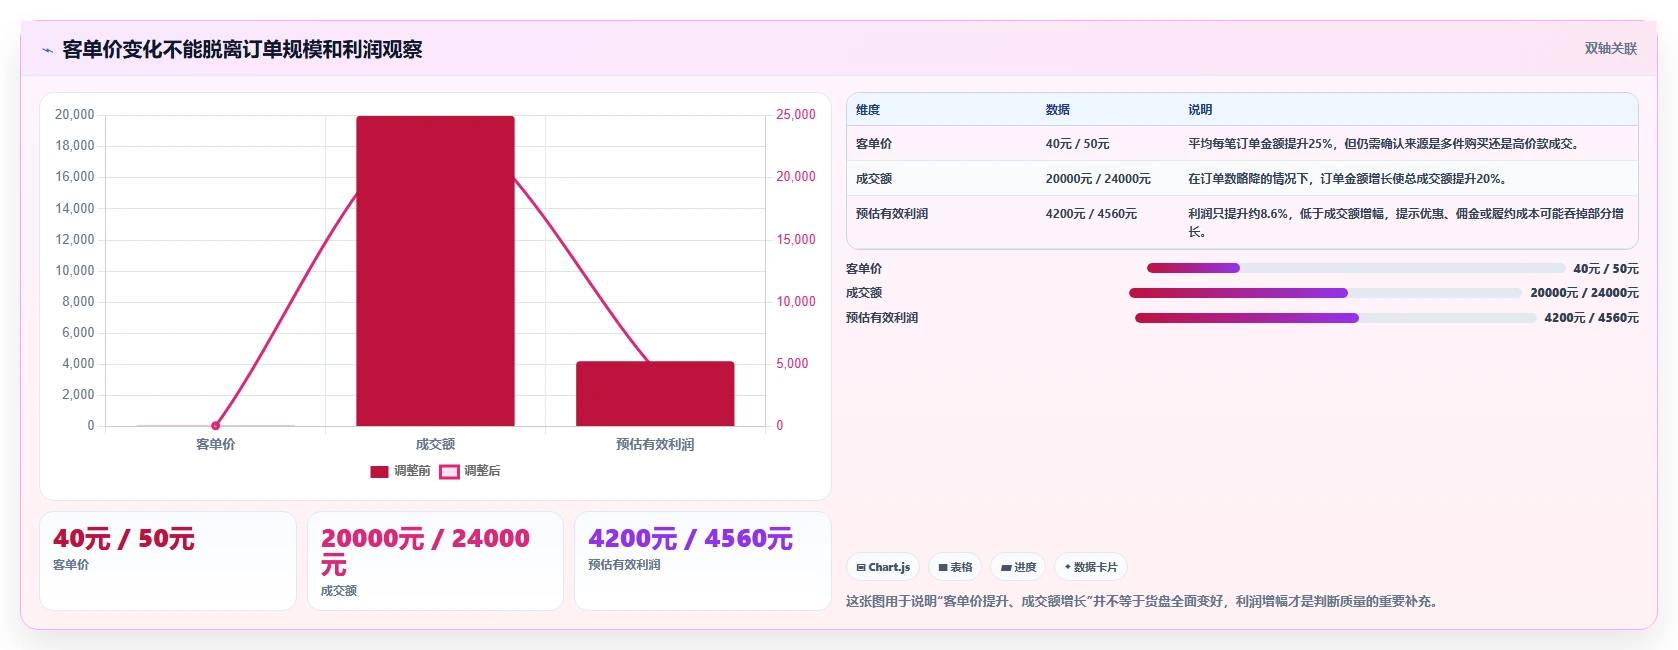Click the progress label 客单价 above 成交额

pos(864,269)
